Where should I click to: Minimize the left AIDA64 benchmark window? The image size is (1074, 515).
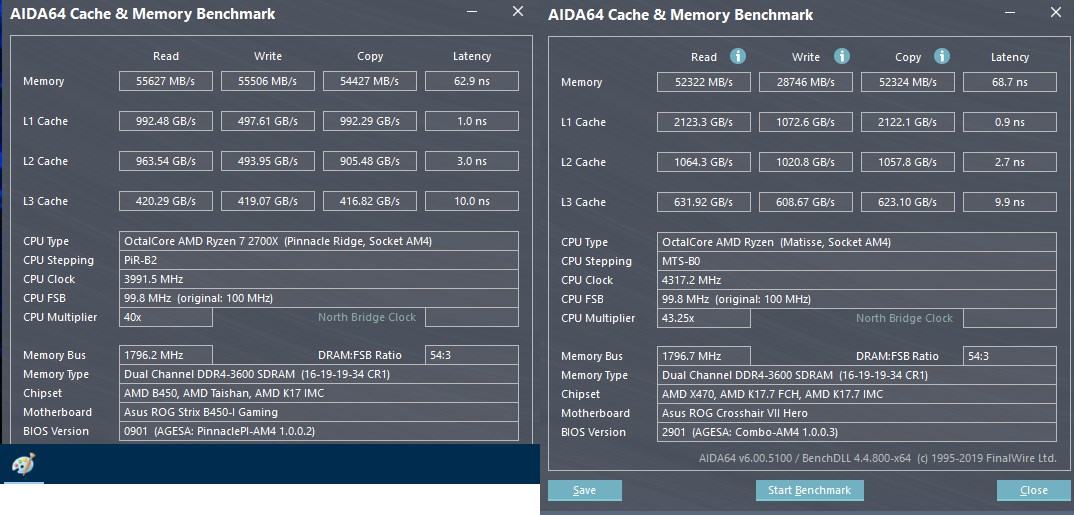click(x=473, y=12)
